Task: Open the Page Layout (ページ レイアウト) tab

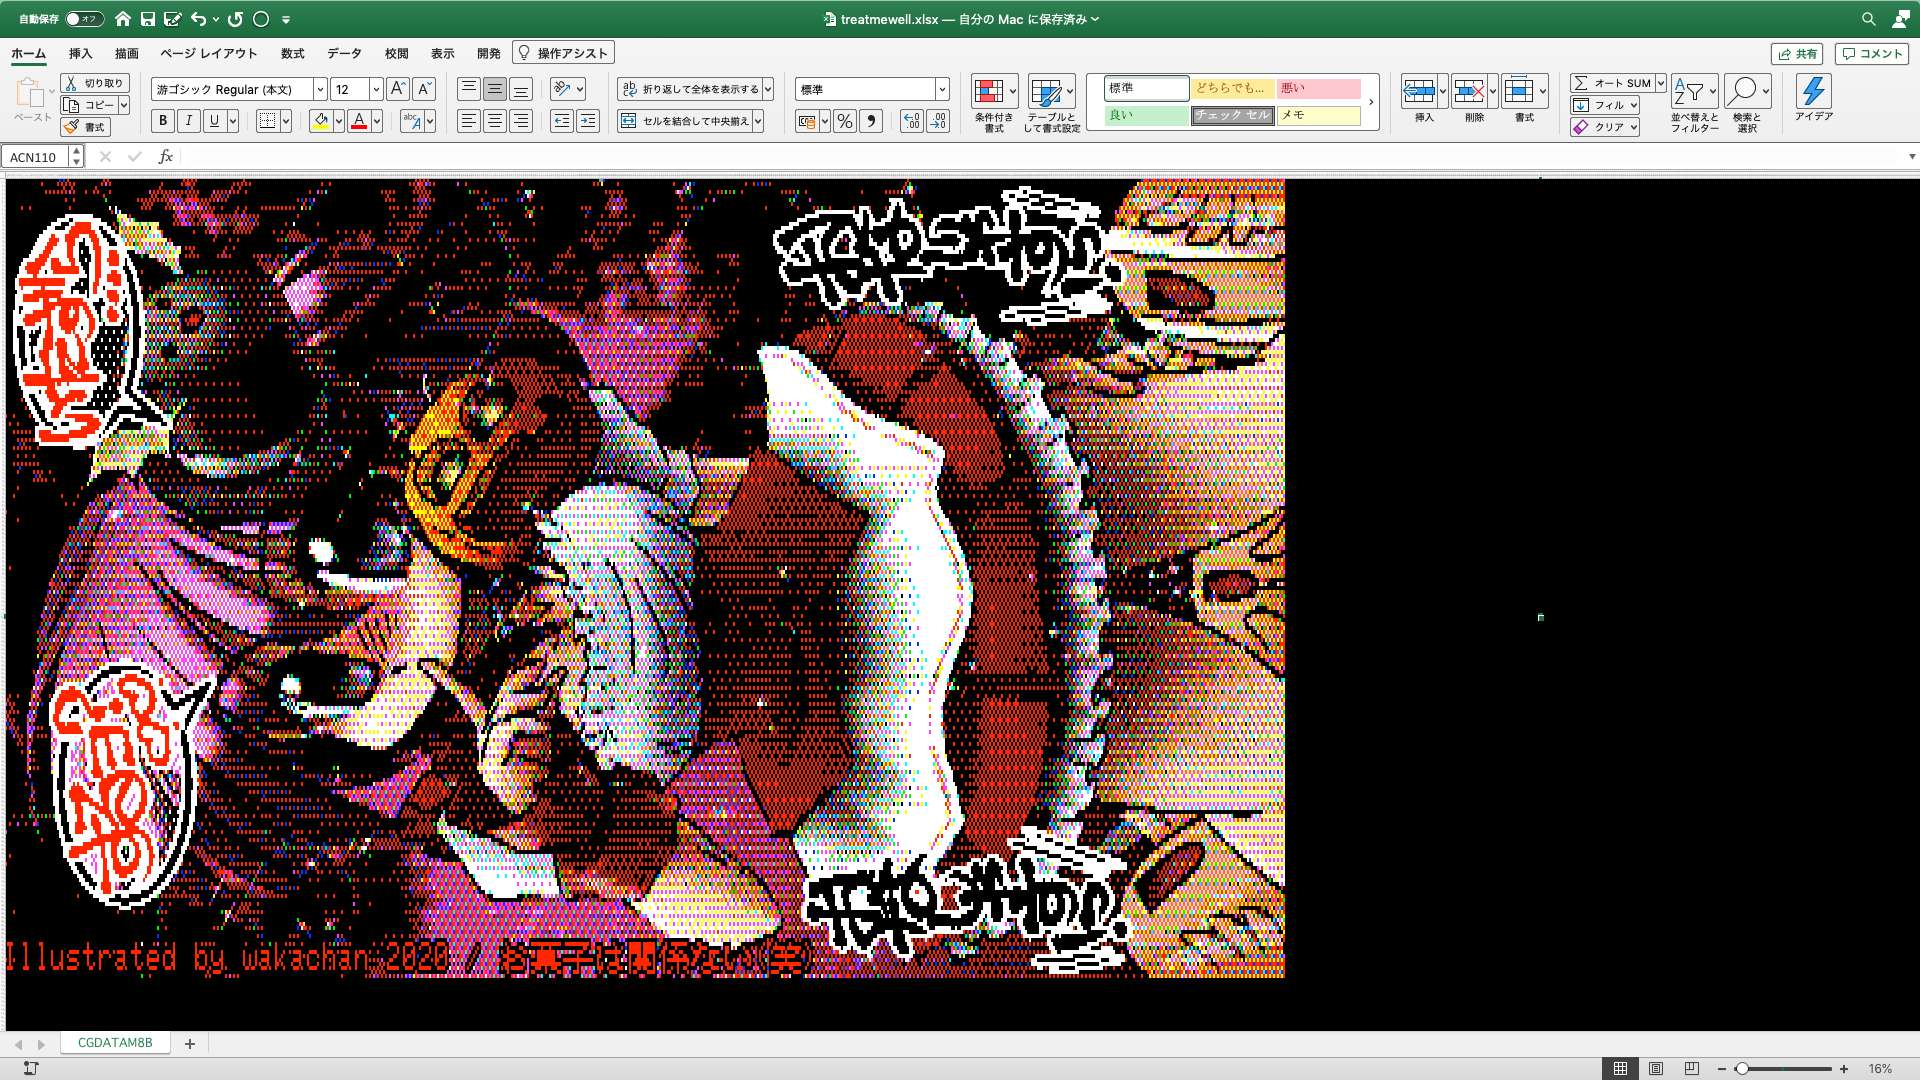Action: tap(209, 54)
